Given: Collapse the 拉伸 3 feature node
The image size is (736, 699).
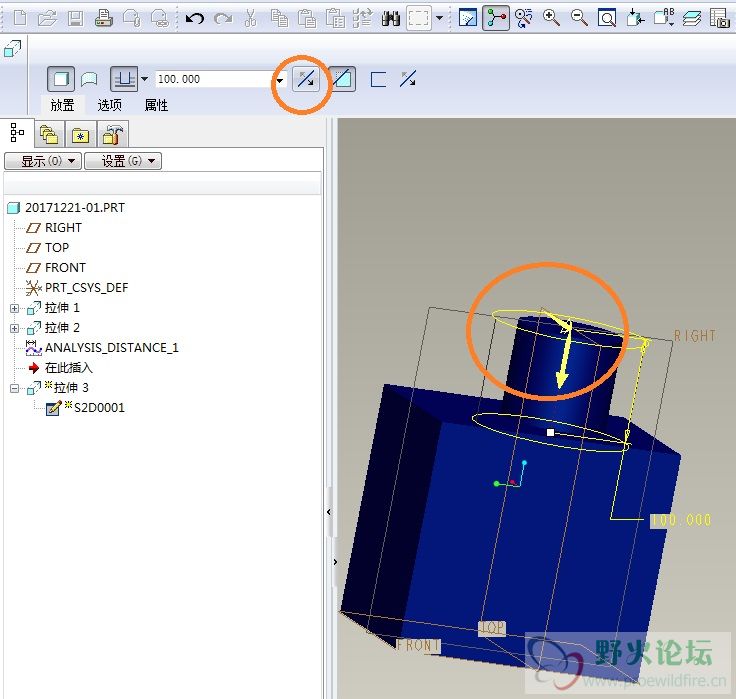Looking at the screenshot, I should click(15, 388).
